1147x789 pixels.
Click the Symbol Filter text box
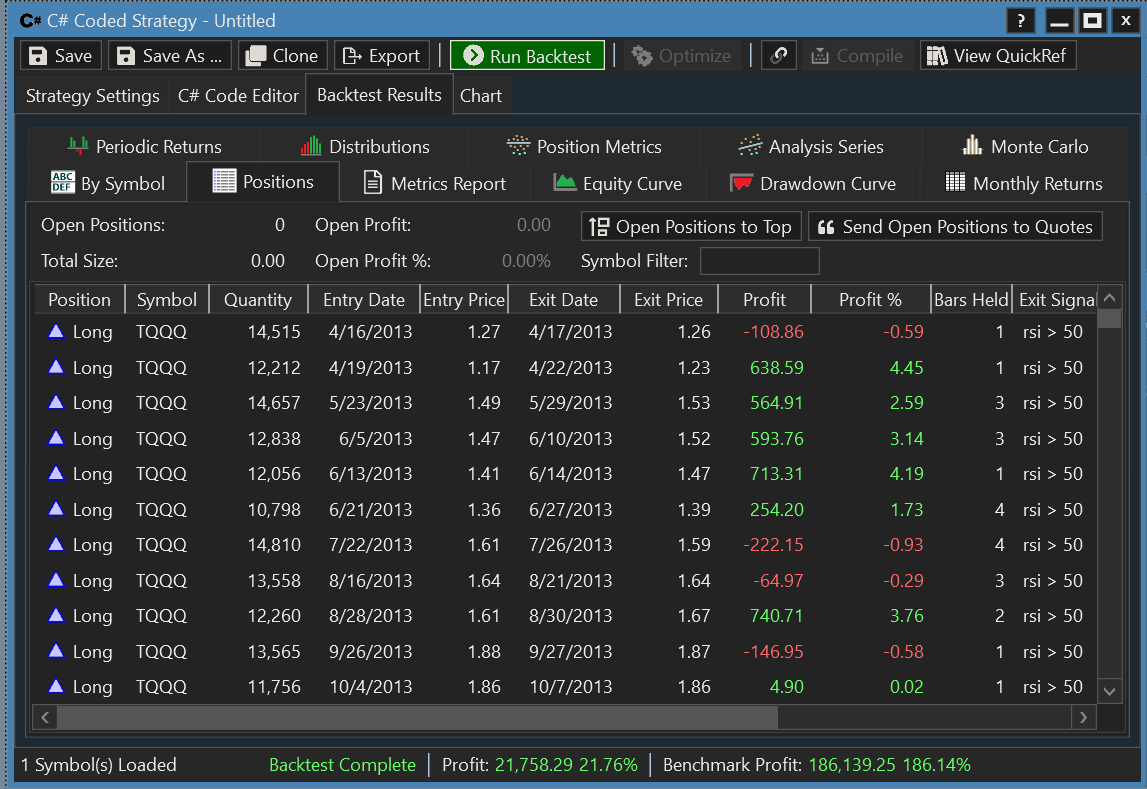pos(759,262)
